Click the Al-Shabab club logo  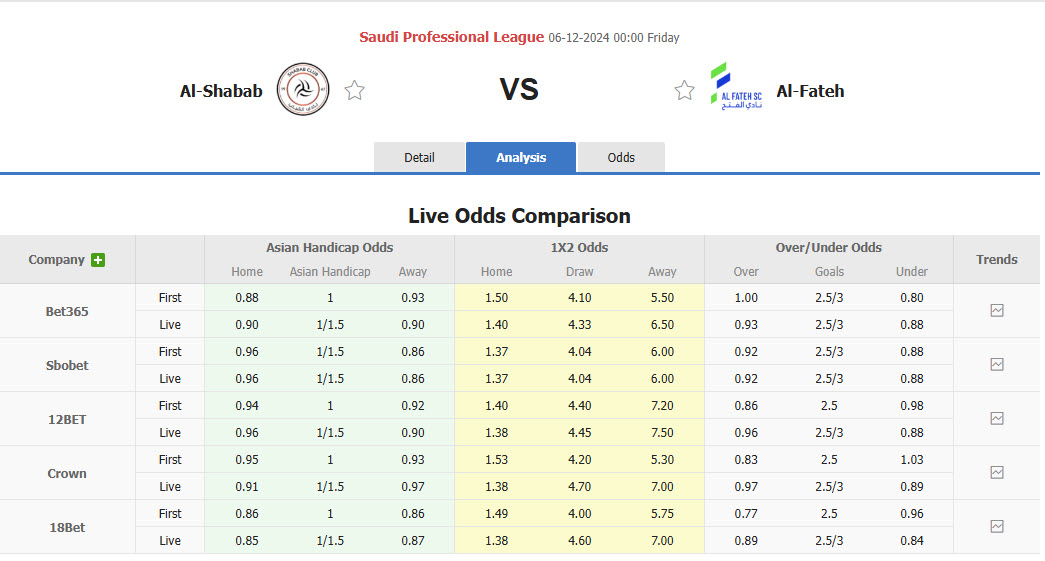tap(302, 91)
